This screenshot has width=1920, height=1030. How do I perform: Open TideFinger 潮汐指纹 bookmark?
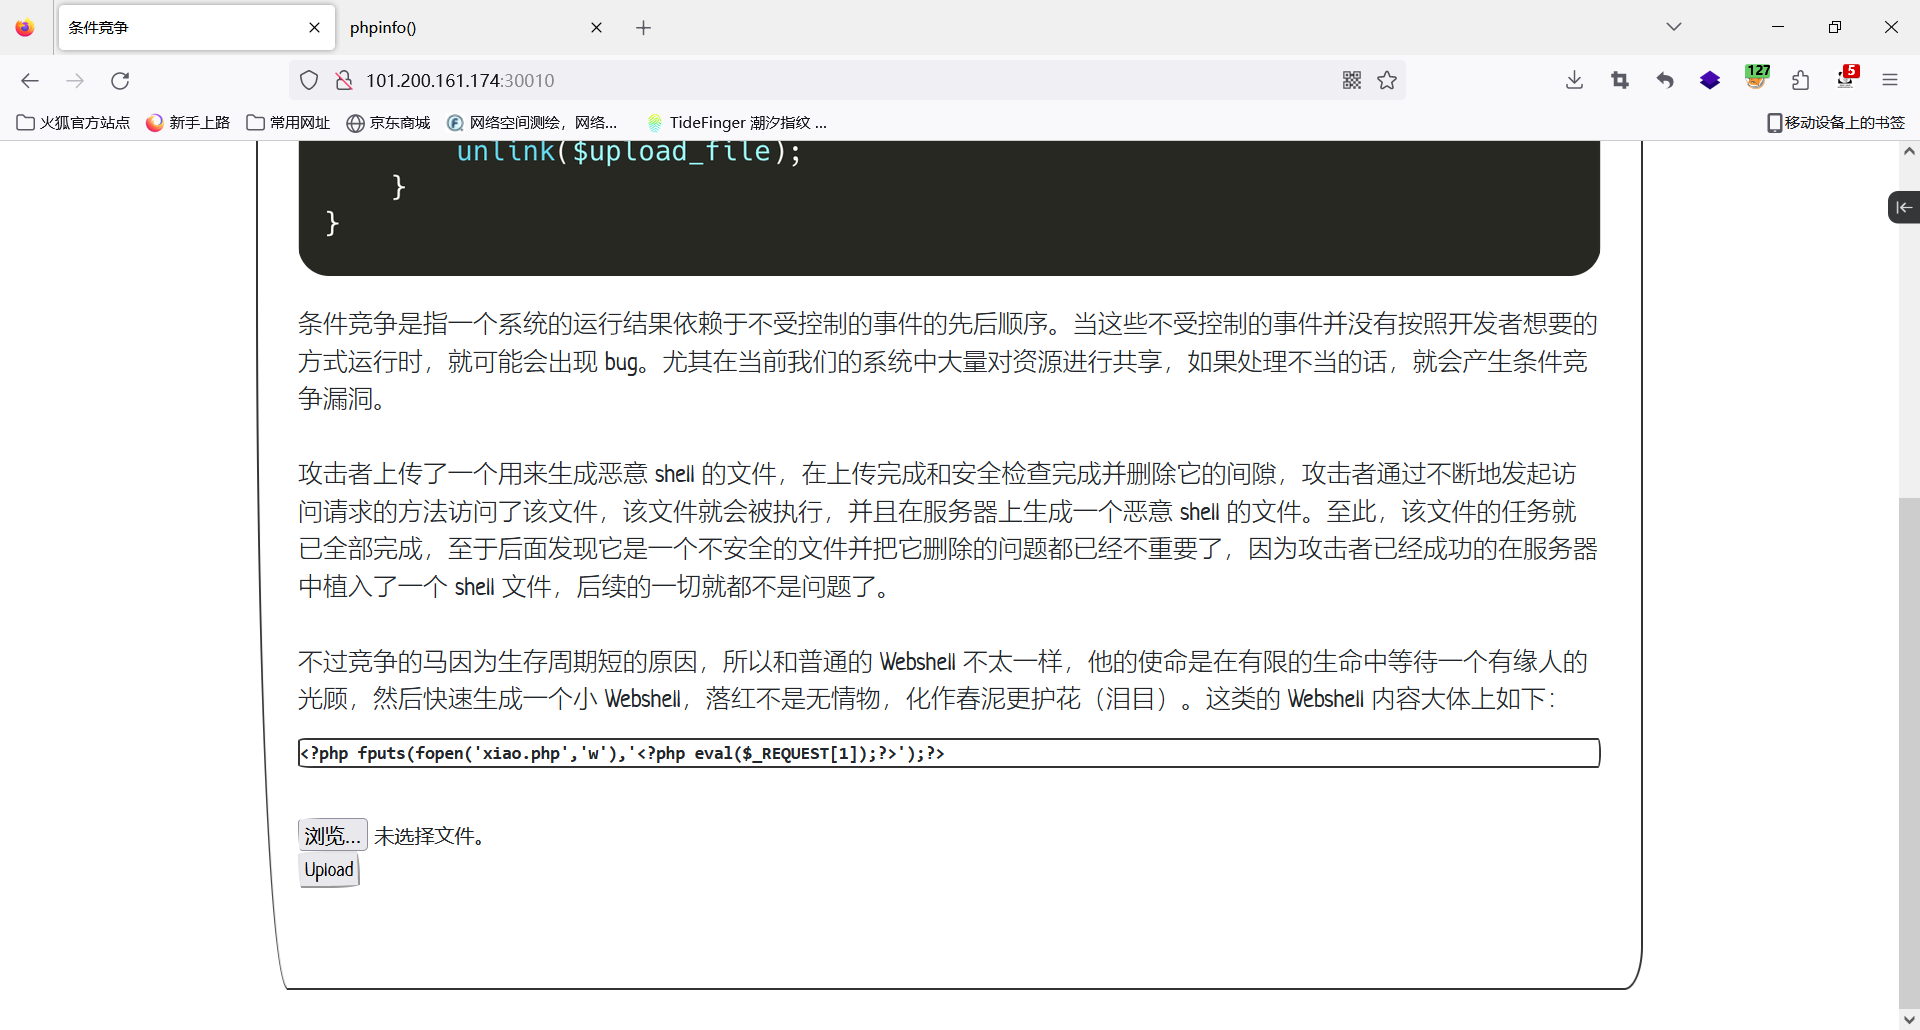(x=738, y=122)
